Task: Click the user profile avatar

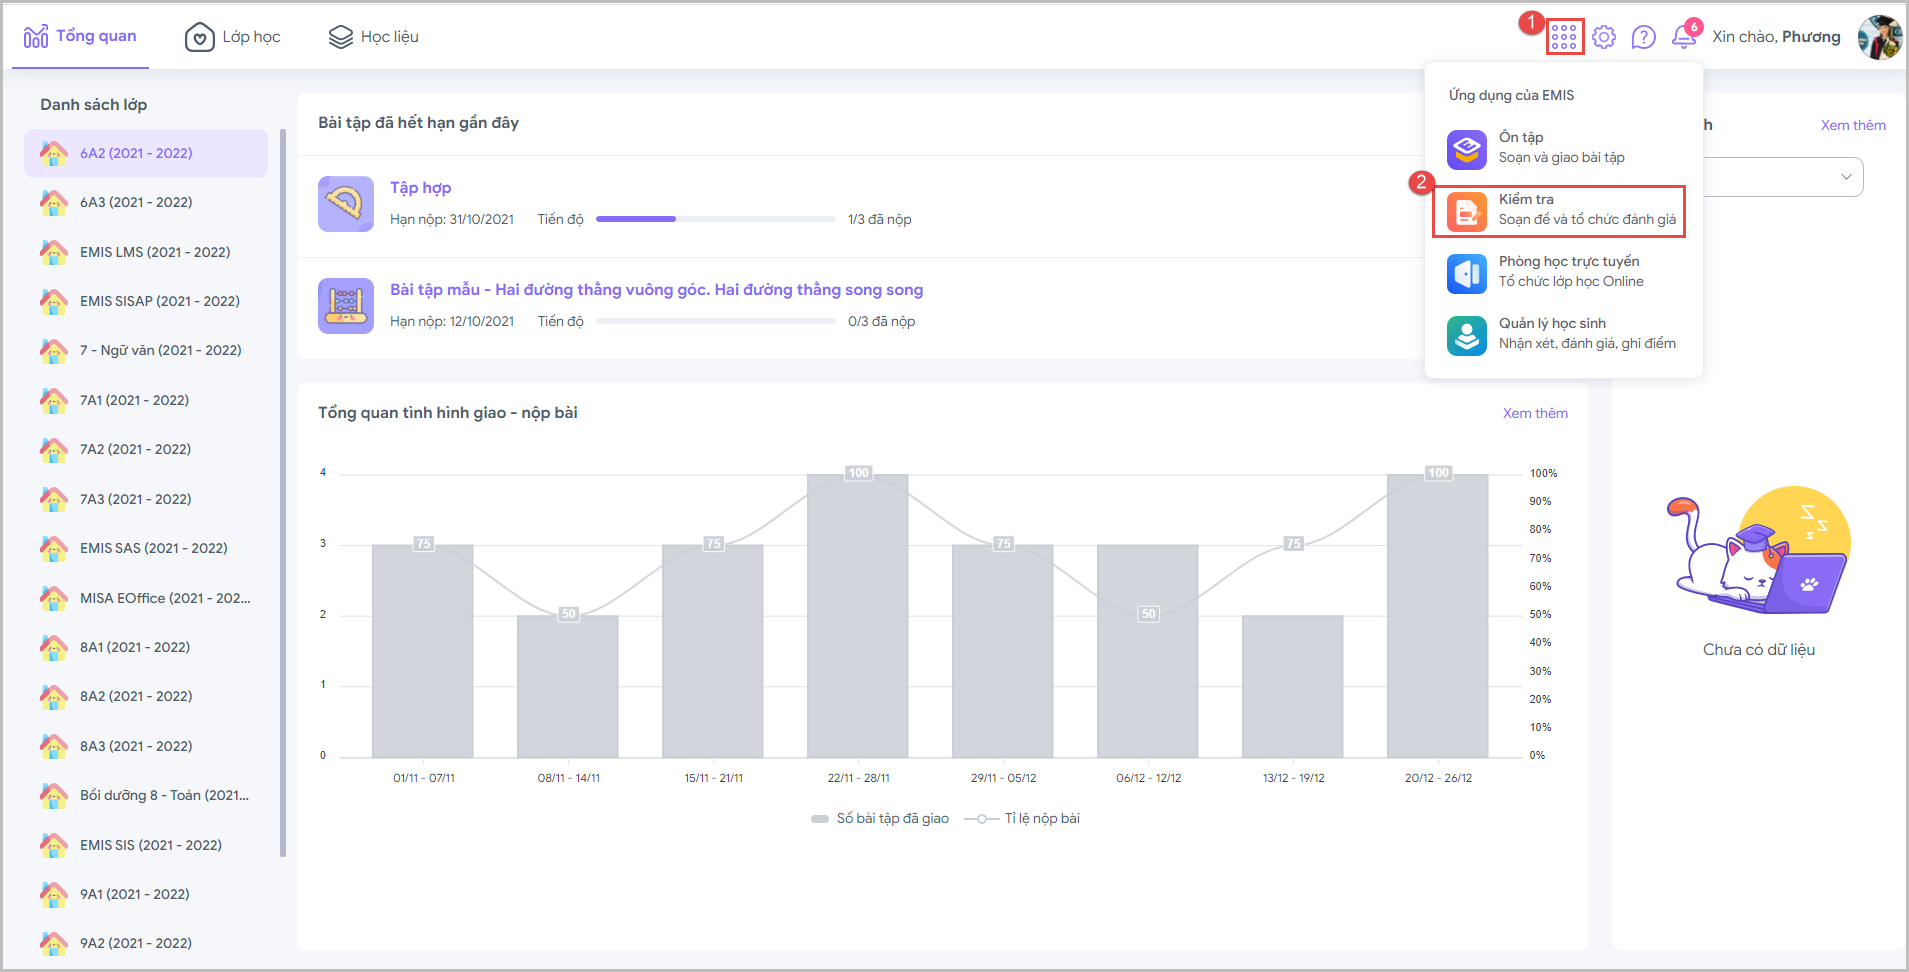Action: click(x=1879, y=37)
